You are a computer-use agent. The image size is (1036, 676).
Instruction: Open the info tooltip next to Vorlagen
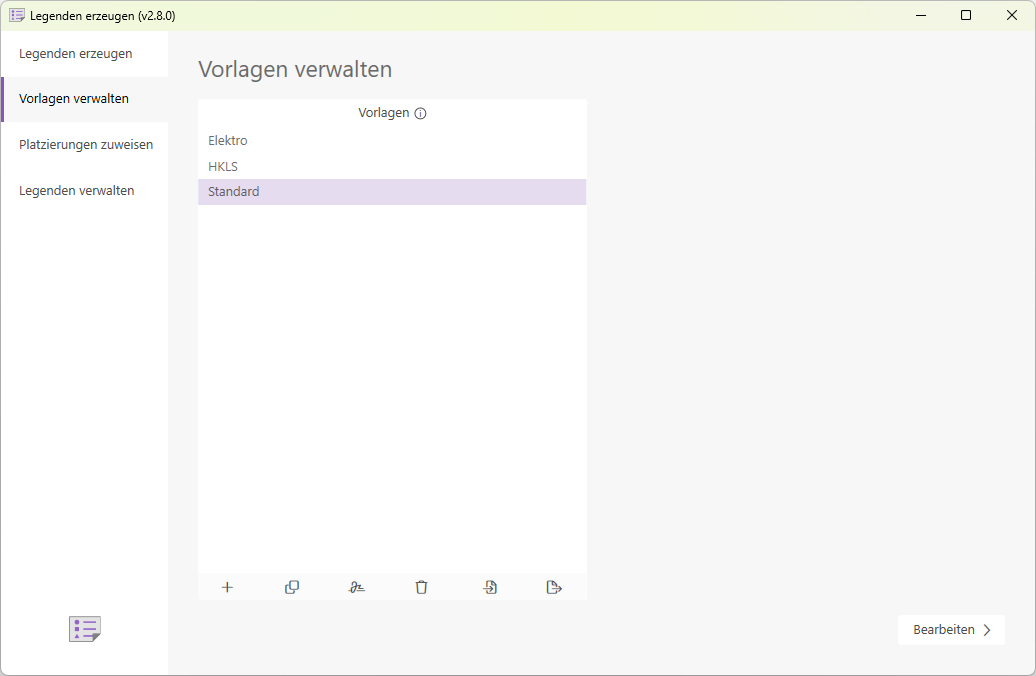tap(421, 113)
